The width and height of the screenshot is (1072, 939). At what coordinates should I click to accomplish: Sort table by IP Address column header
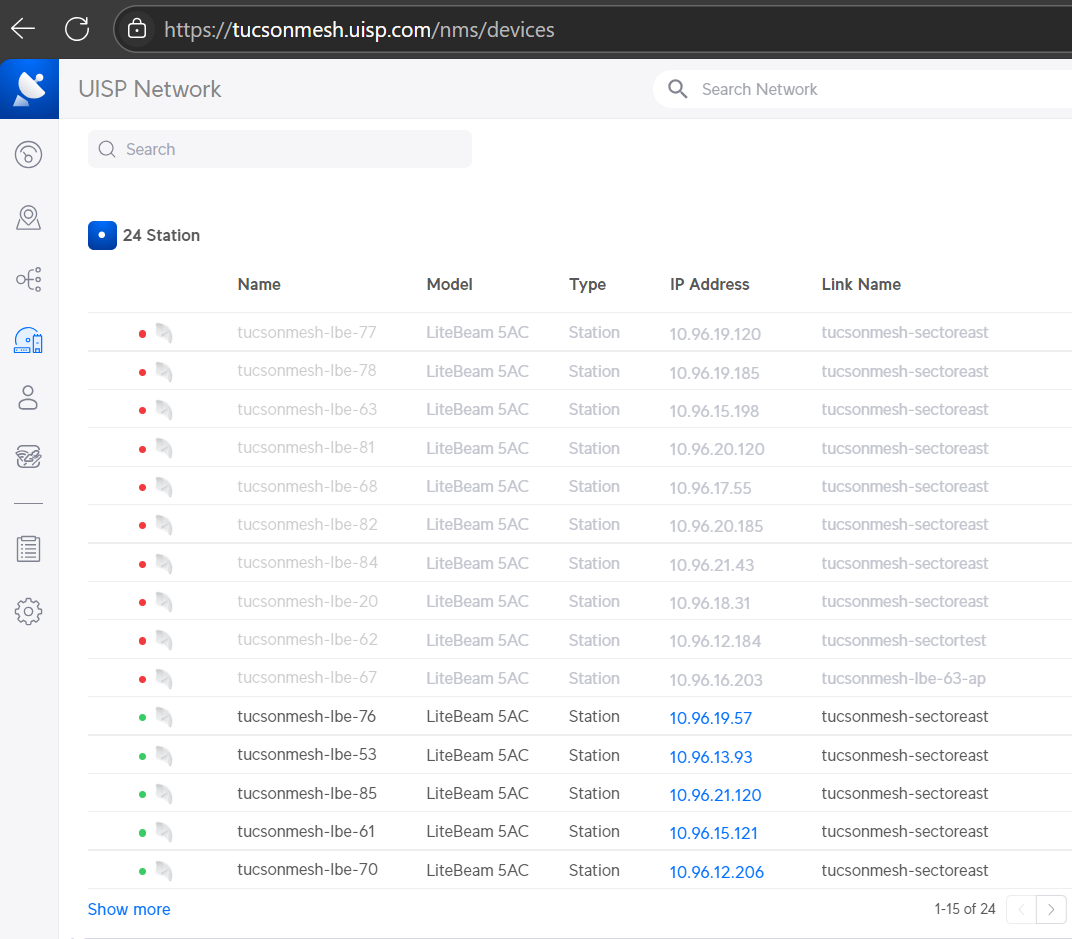(x=709, y=284)
